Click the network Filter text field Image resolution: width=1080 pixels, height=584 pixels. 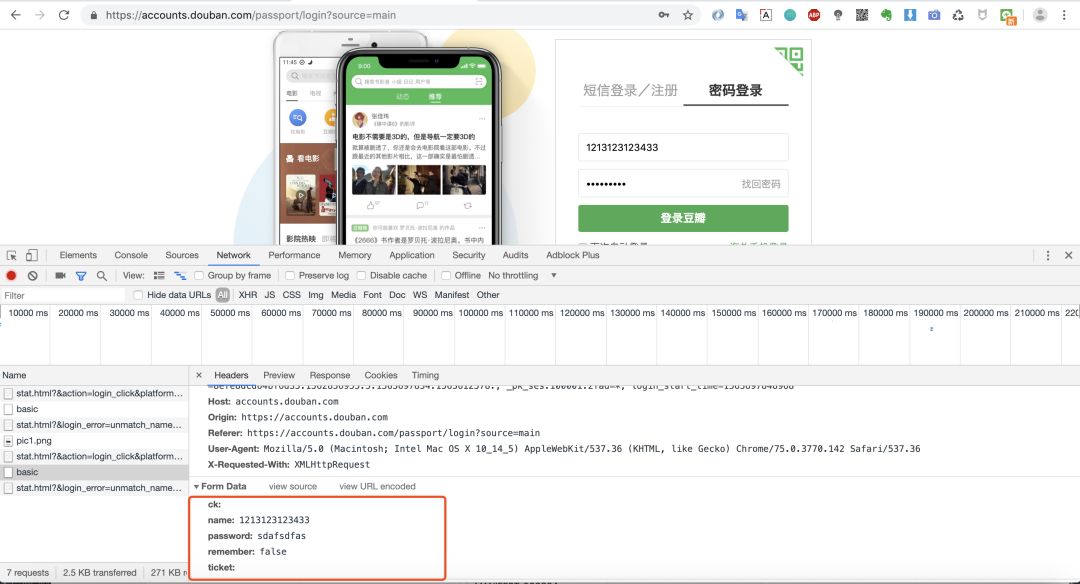click(63, 295)
